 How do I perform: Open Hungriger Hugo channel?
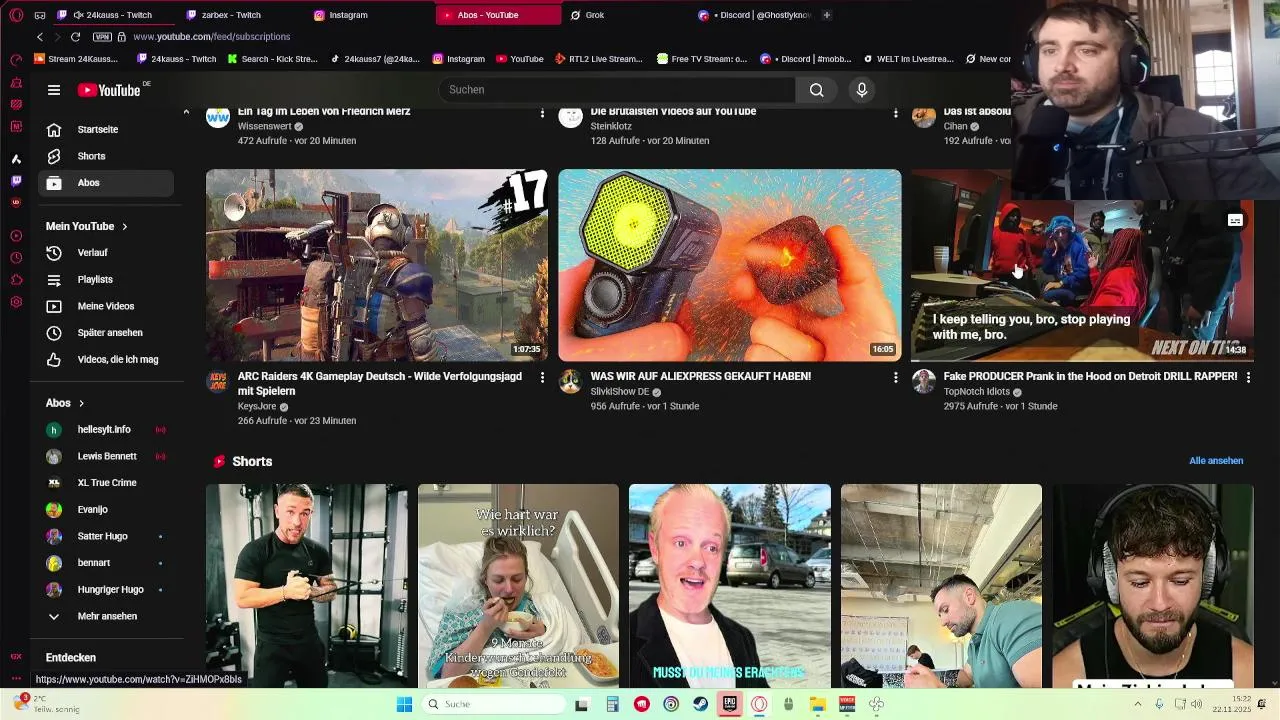tap(106, 589)
